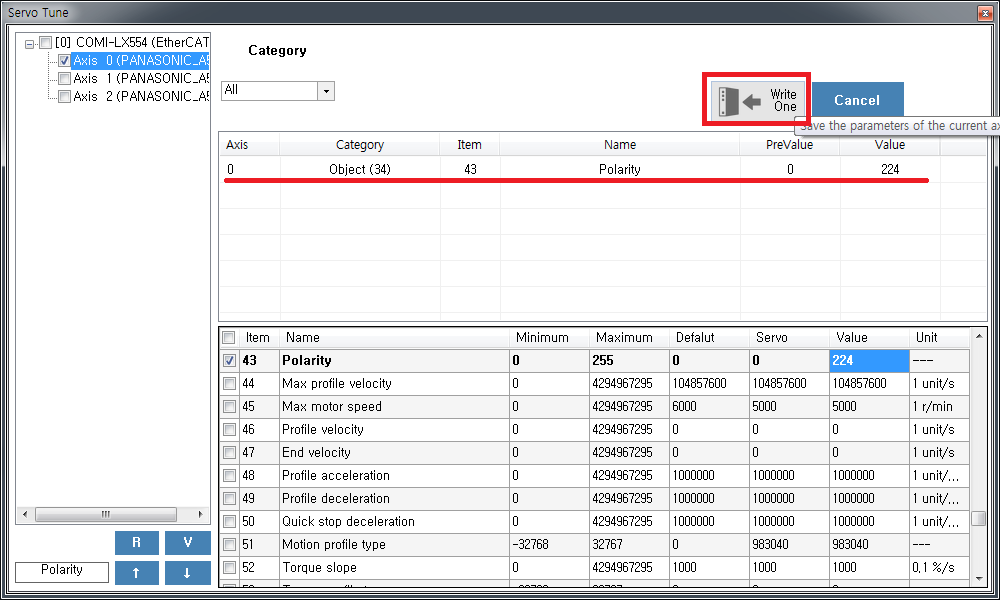This screenshot has height=600, width=1000.
Task: Click the up arrow button
Action: click(137, 573)
